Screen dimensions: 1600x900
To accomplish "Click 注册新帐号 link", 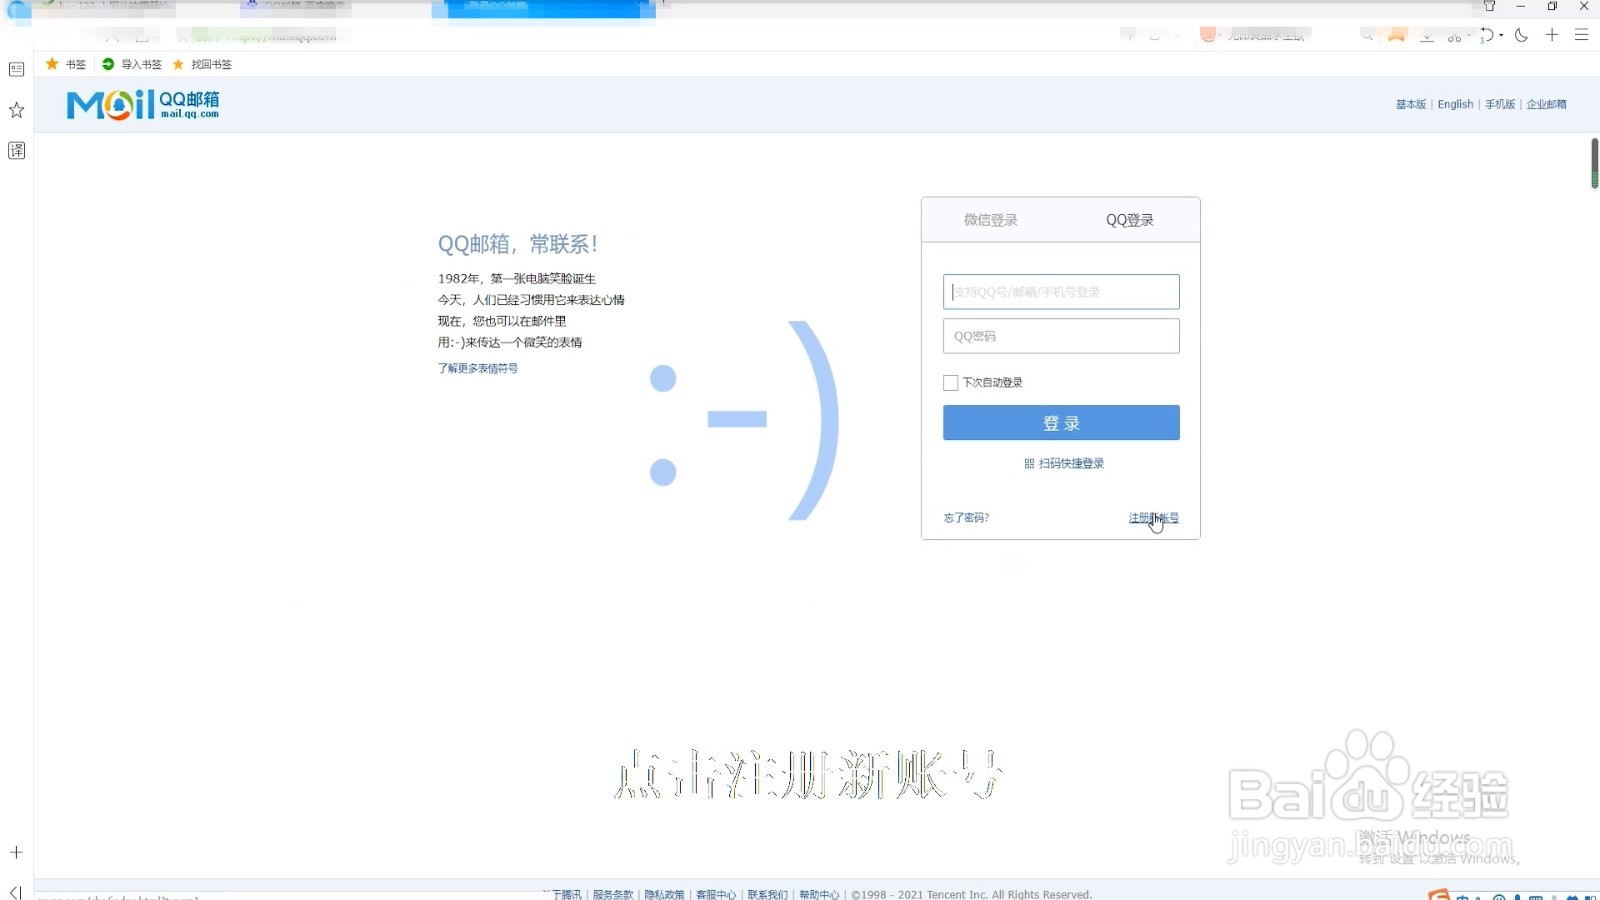I will [x=1154, y=518].
